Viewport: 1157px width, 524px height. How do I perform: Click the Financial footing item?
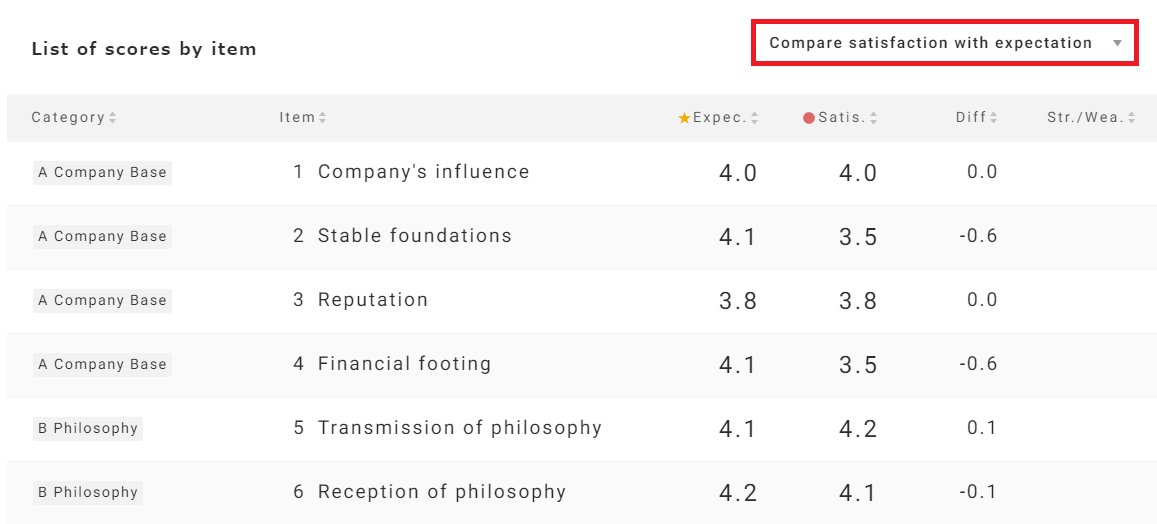point(404,364)
